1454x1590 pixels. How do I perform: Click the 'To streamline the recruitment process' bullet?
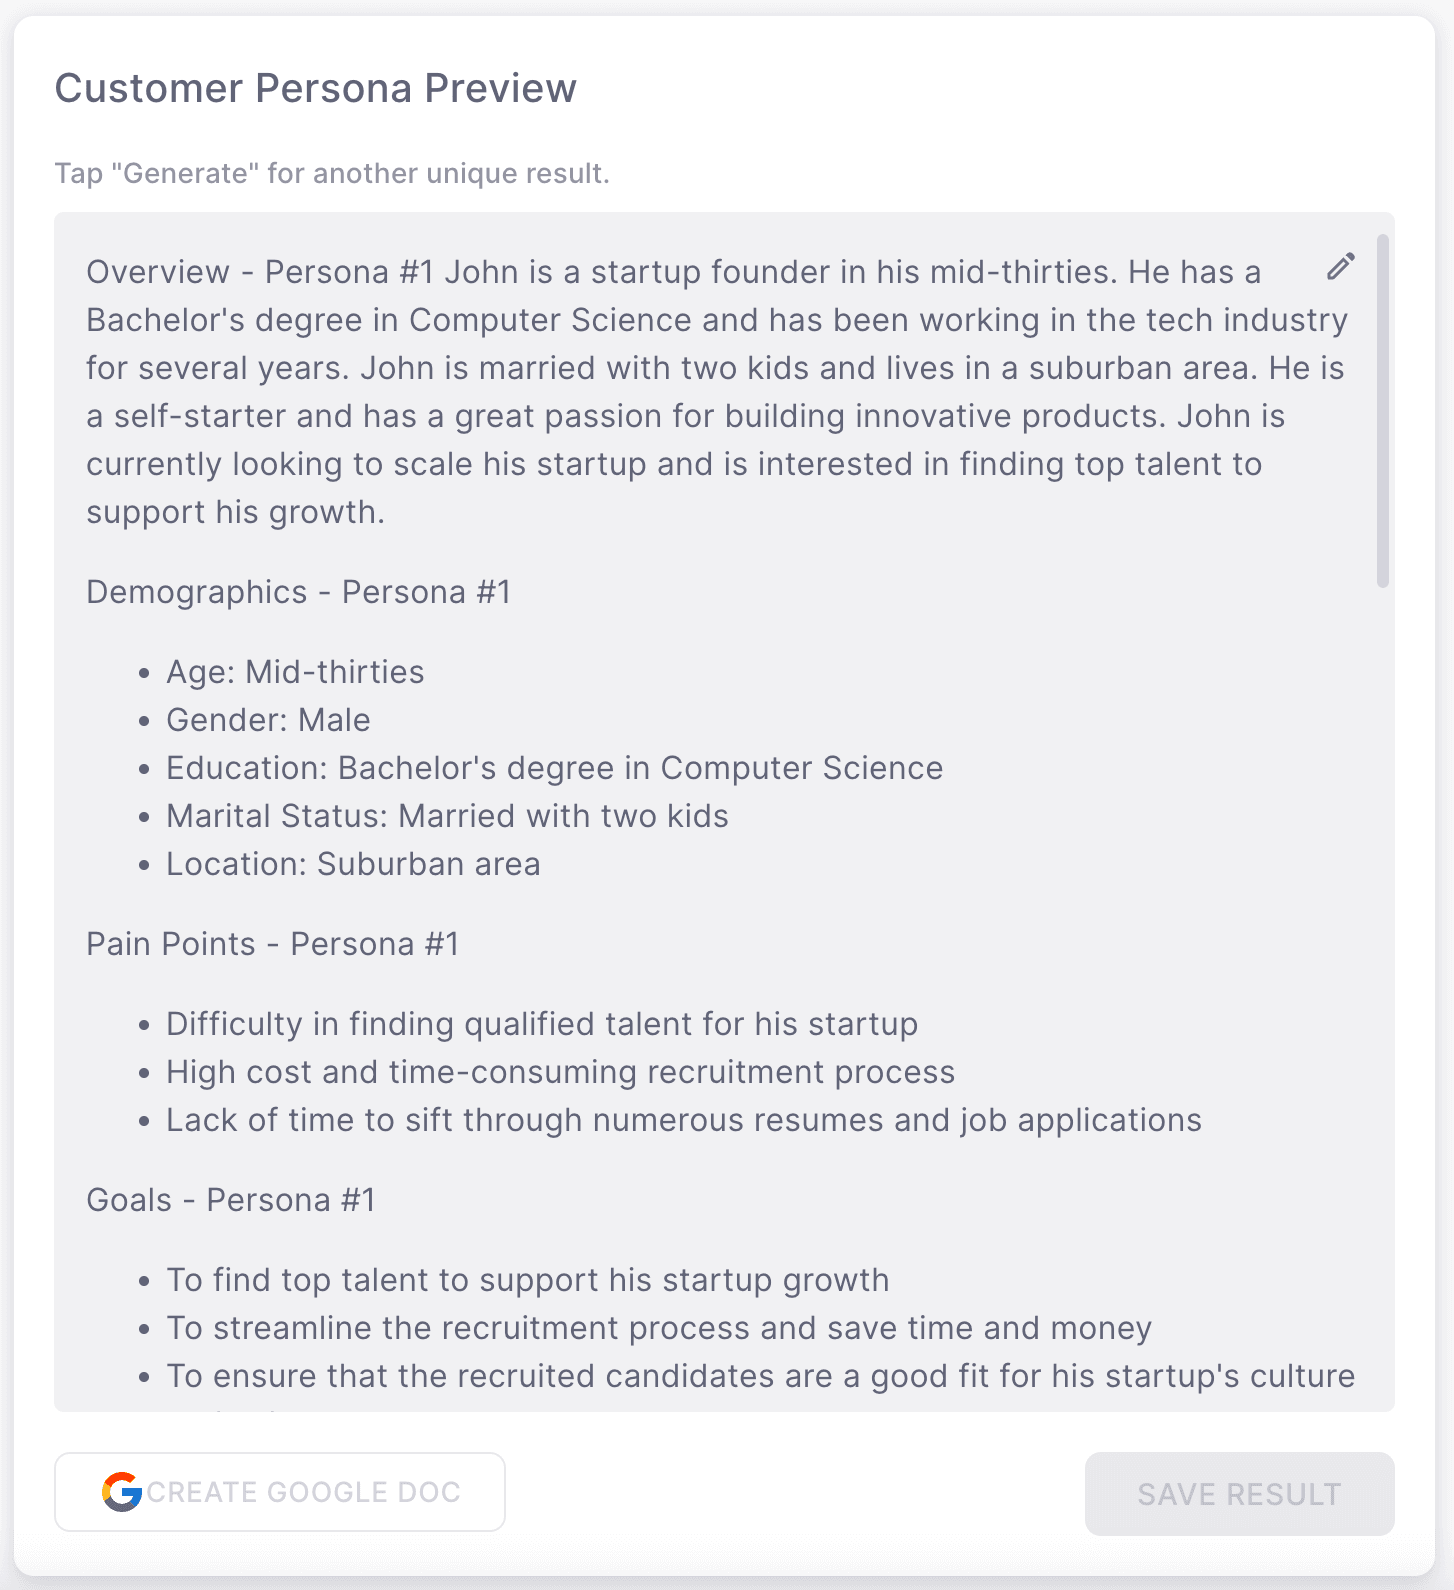click(x=658, y=1328)
